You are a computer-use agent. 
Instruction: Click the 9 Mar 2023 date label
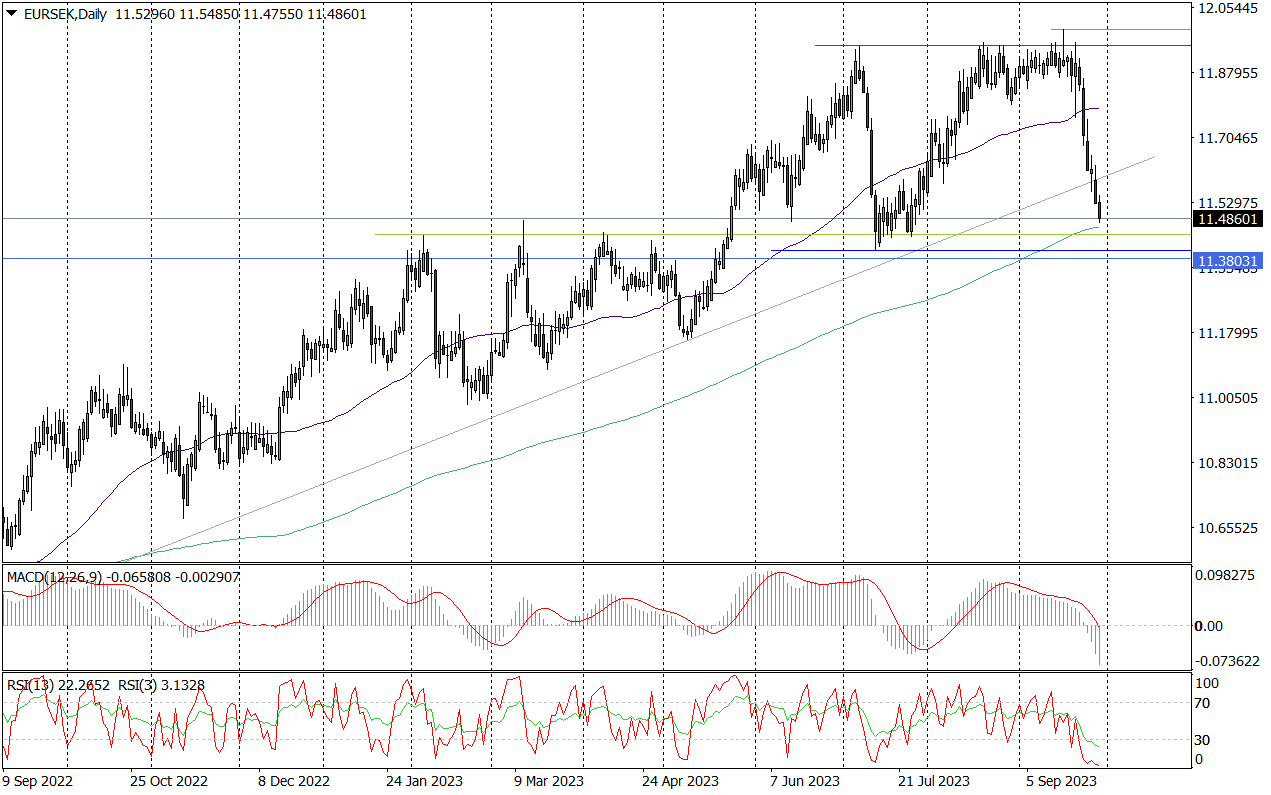pos(549,780)
